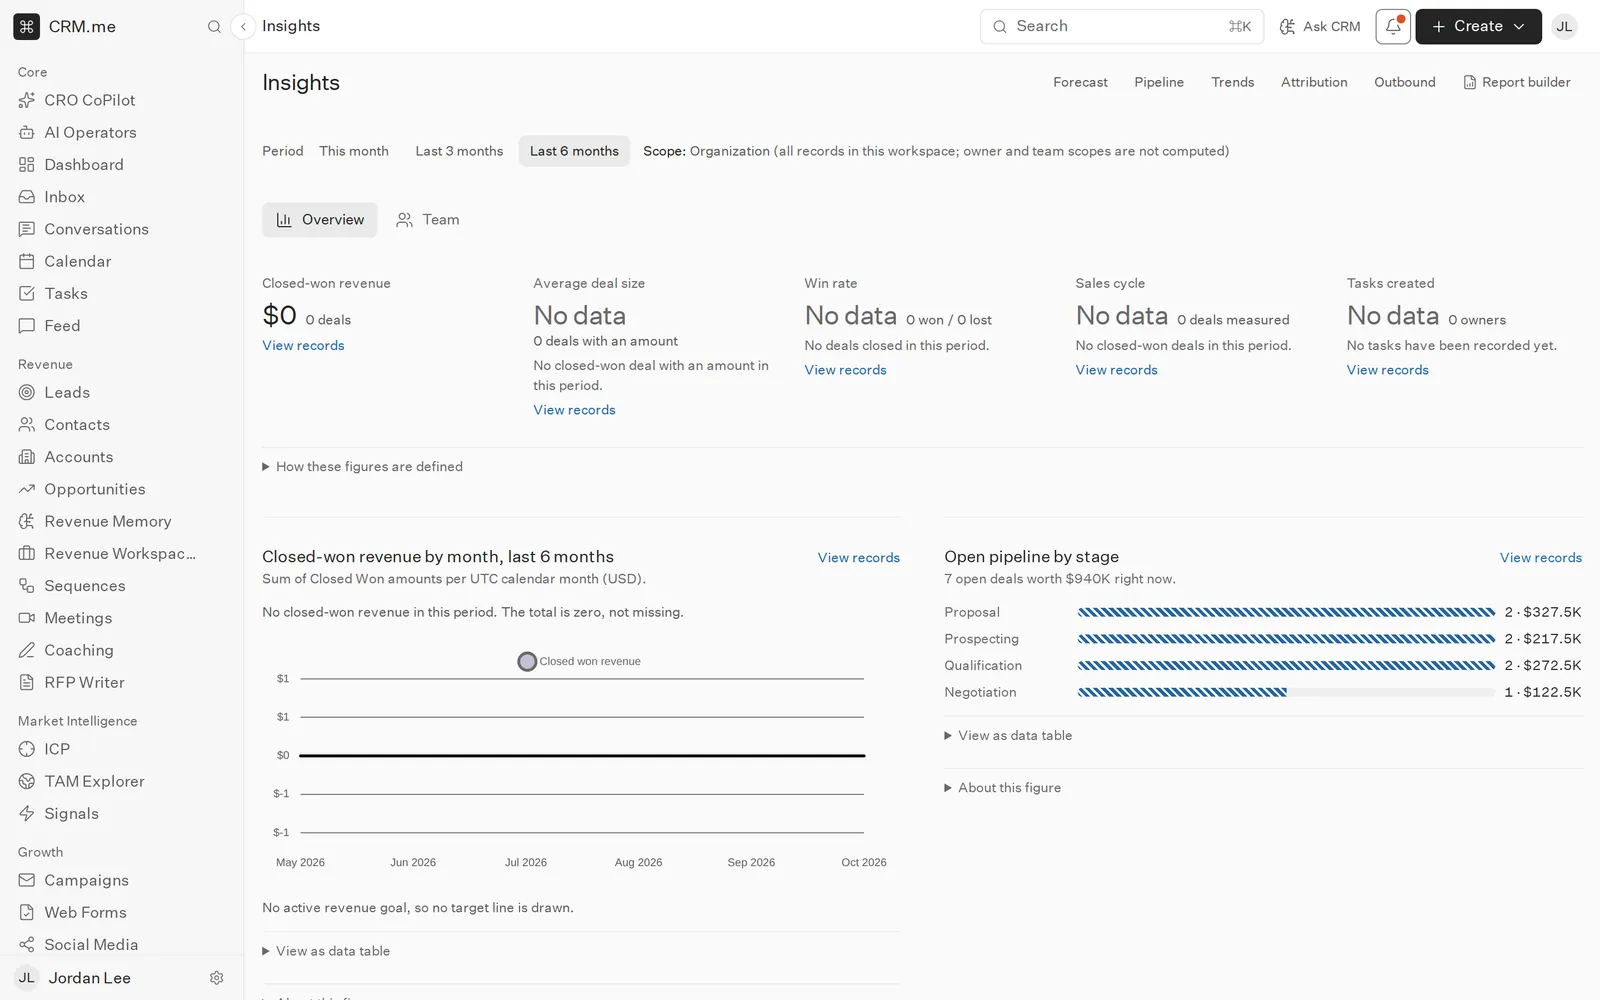This screenshot has width=1600, height=1000.
Task: View records under Closed-won revenue
Action: (303, 346)
